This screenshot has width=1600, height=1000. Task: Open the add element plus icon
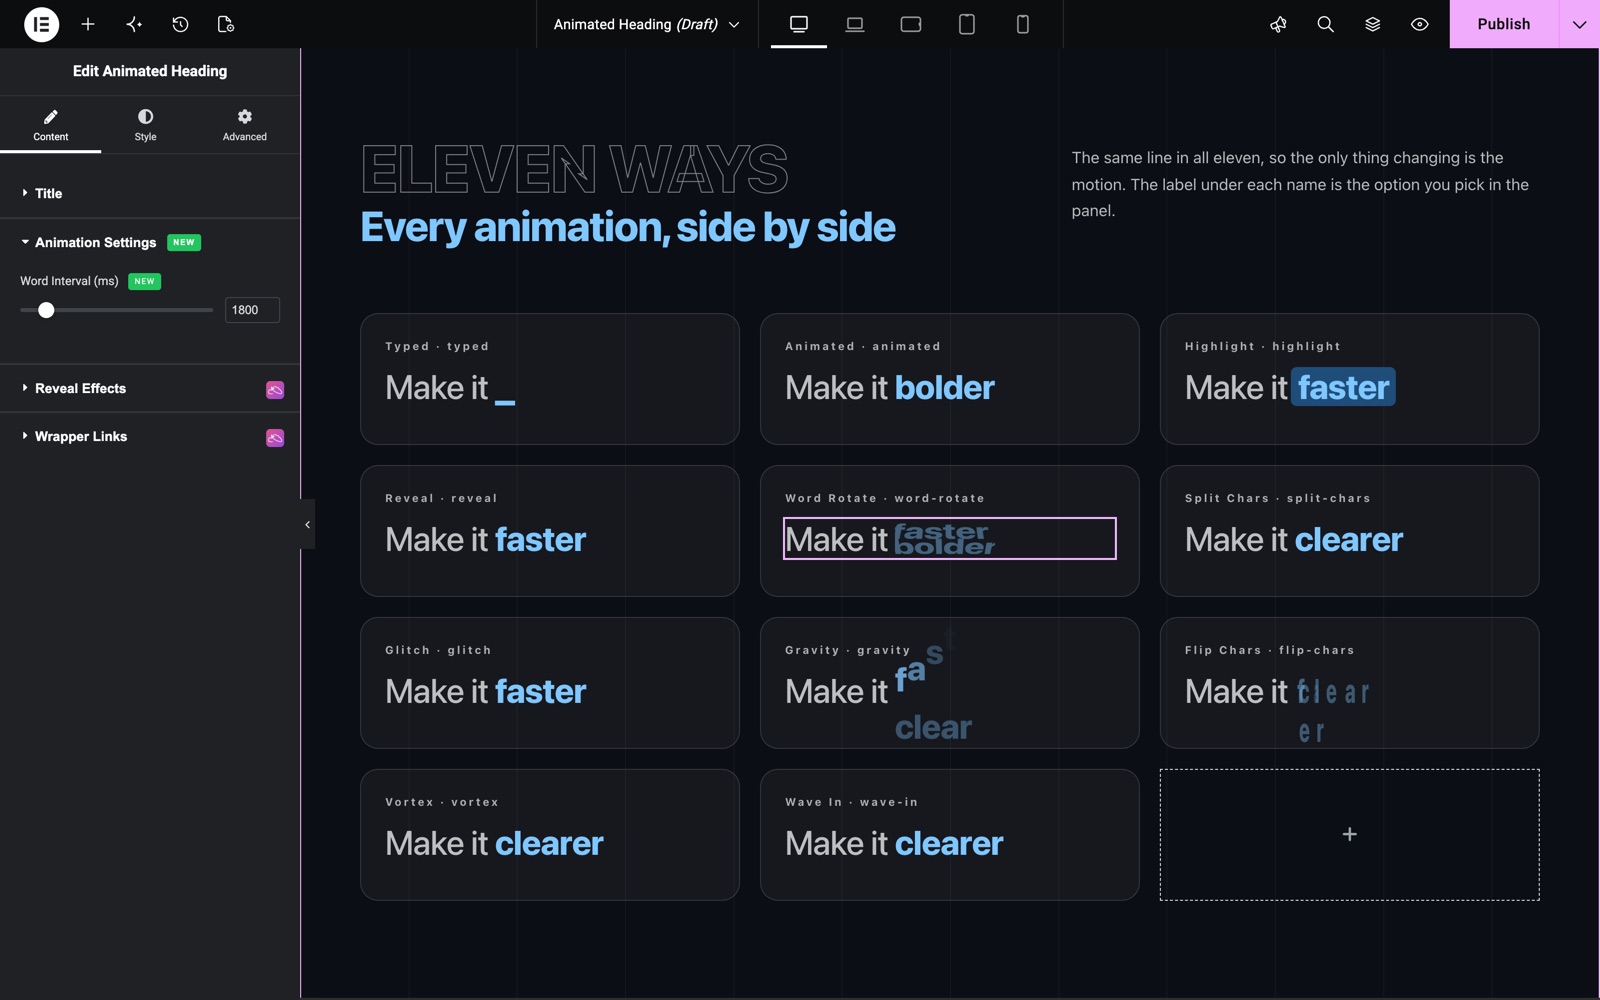tap(88, 24)
